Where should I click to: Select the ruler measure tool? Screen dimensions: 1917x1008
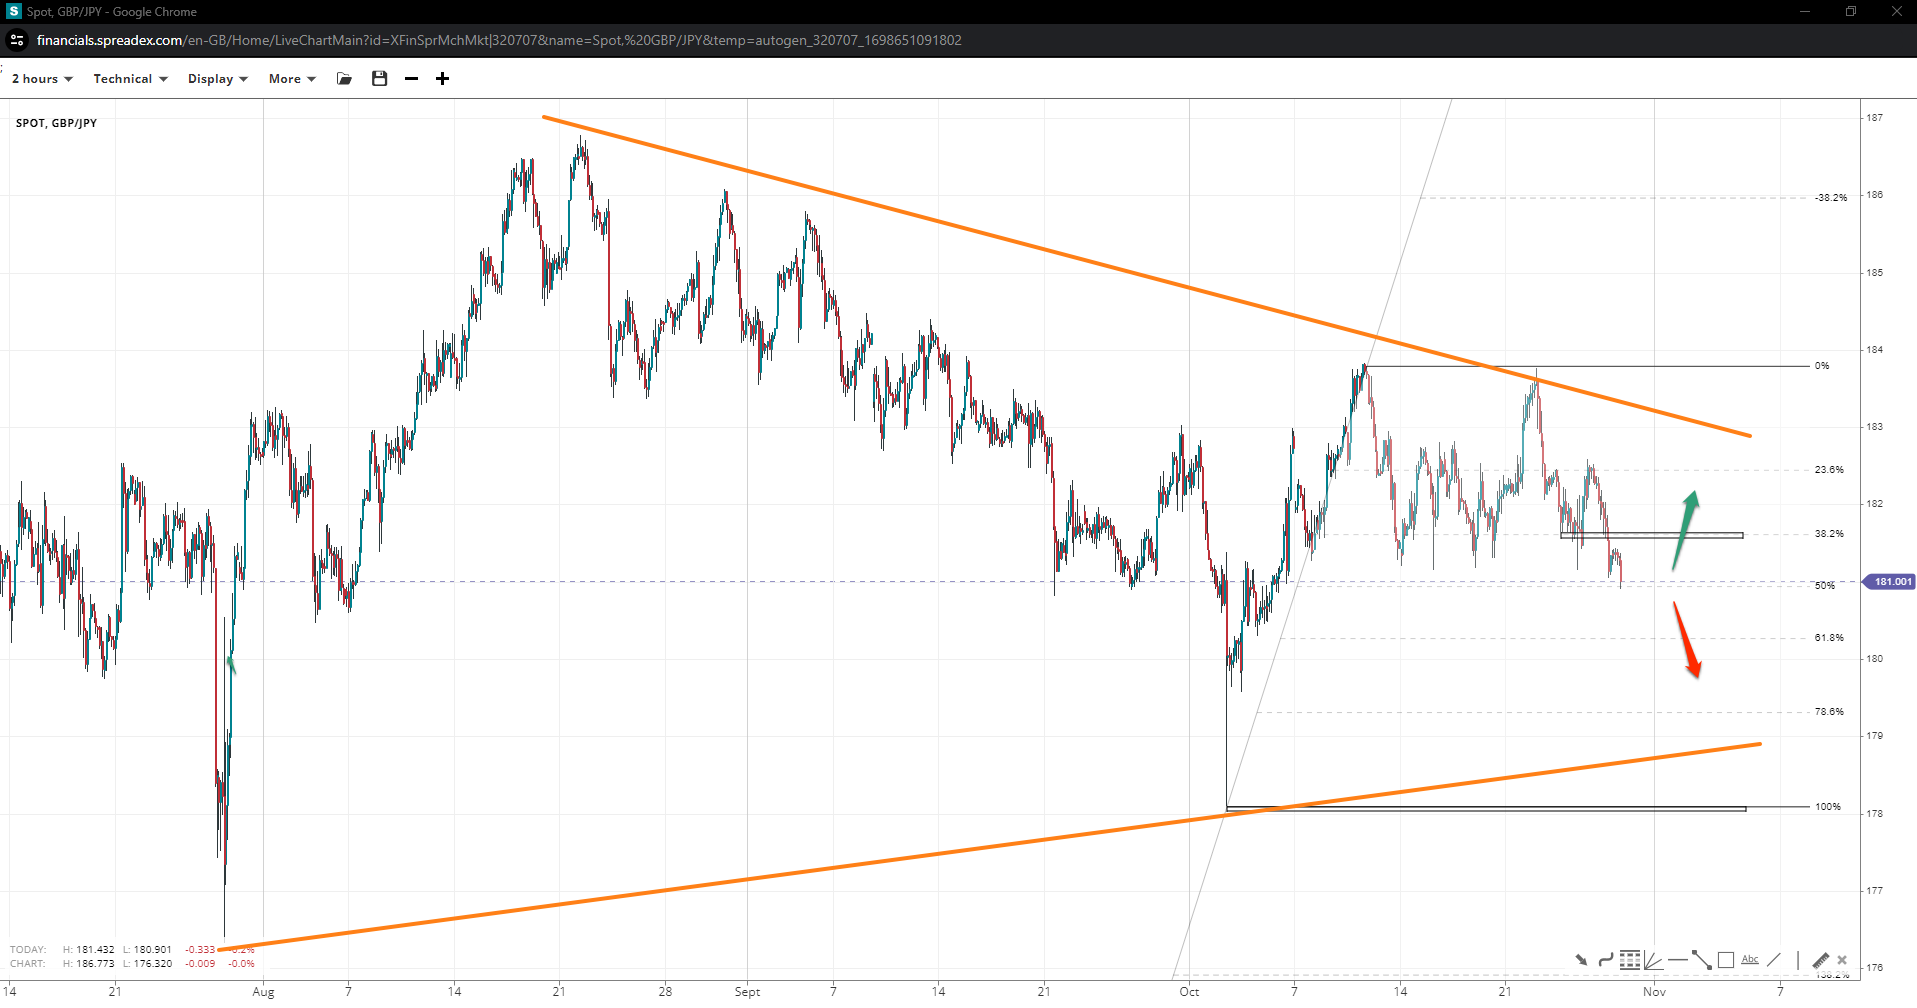coord(1820,960)
